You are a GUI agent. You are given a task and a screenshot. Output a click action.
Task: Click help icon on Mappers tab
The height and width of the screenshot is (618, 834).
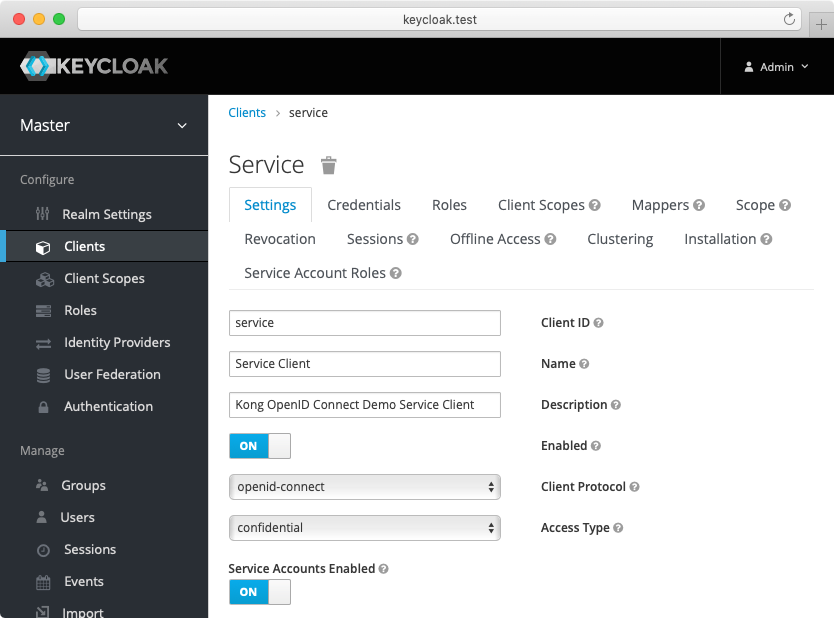tap(699, 205)
